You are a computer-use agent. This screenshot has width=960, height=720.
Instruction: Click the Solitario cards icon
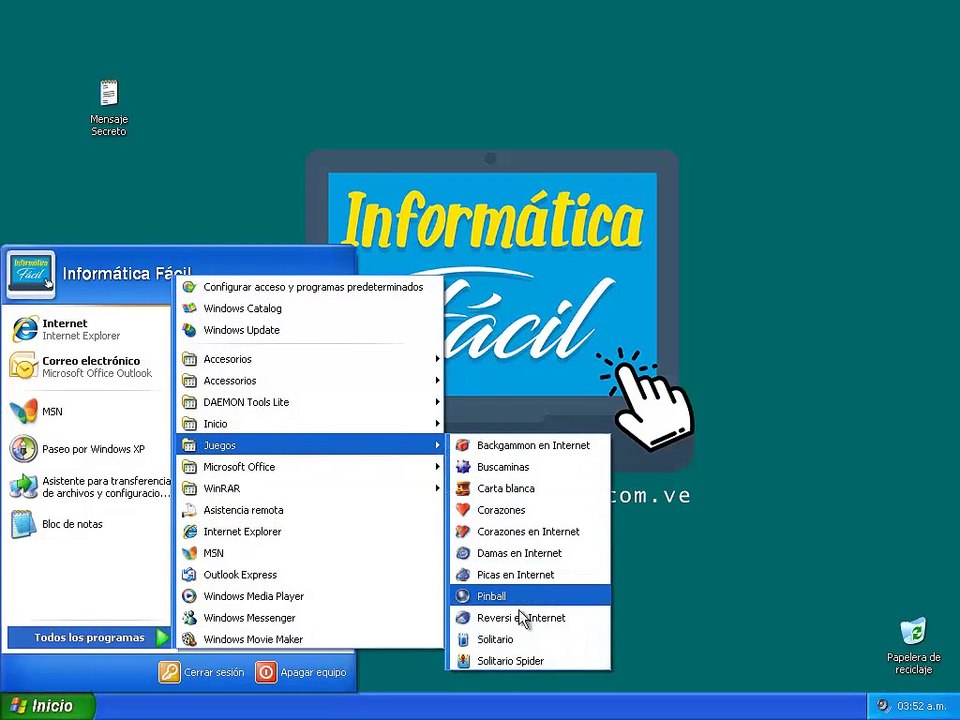[463, 639]
